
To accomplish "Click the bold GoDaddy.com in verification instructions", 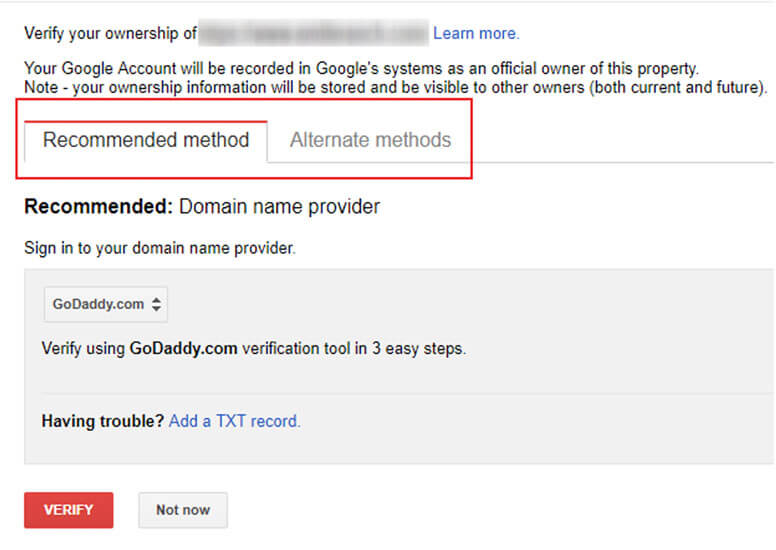I will (x=183, y=349).
